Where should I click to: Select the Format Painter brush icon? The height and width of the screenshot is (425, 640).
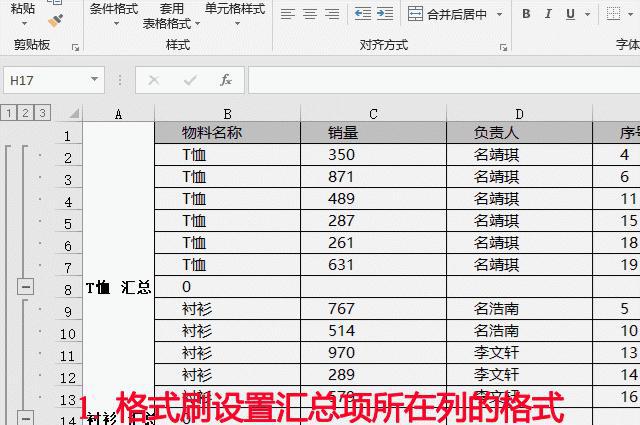pyautogui.click(x=56, y=20)
